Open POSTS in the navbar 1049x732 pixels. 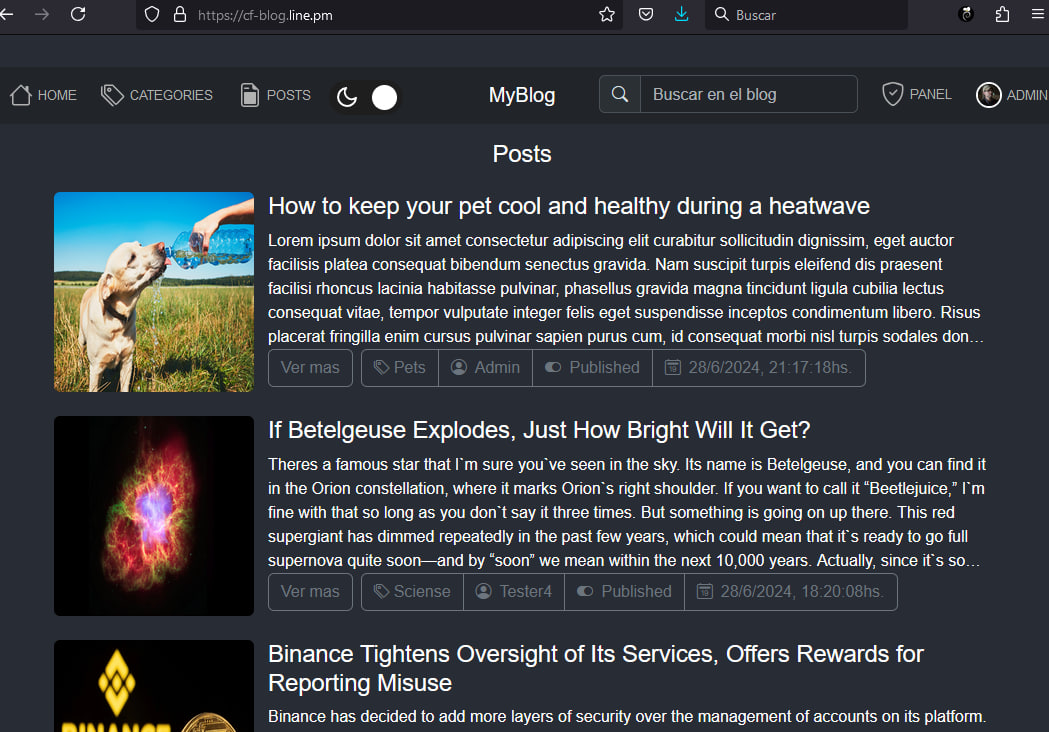[275, 95]
